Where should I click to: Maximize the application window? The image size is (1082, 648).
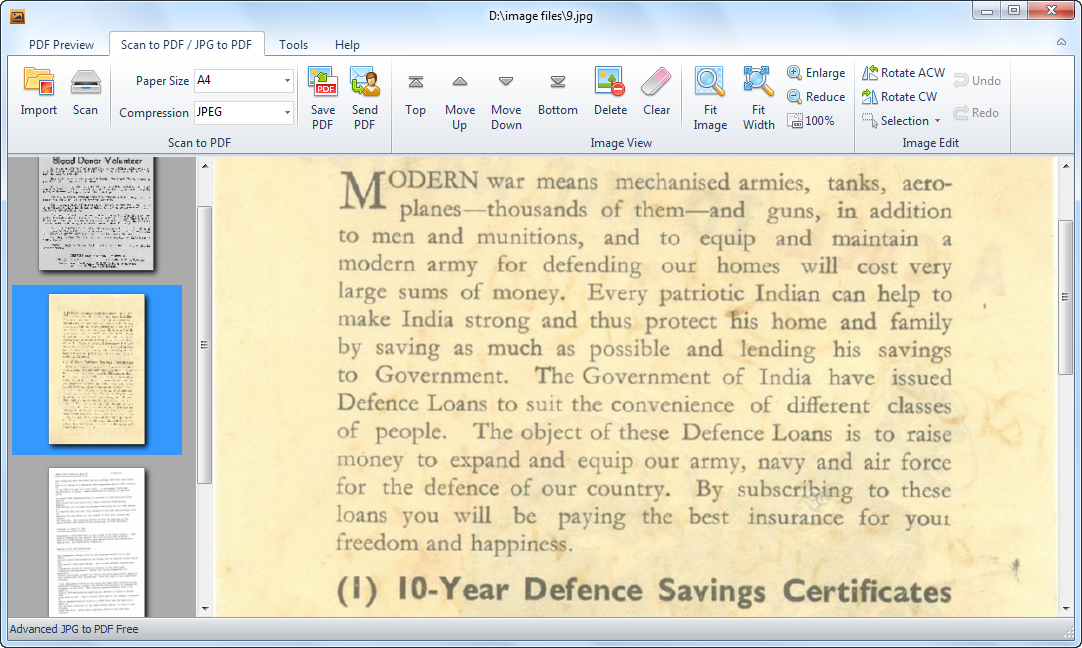click(1014, 10)
